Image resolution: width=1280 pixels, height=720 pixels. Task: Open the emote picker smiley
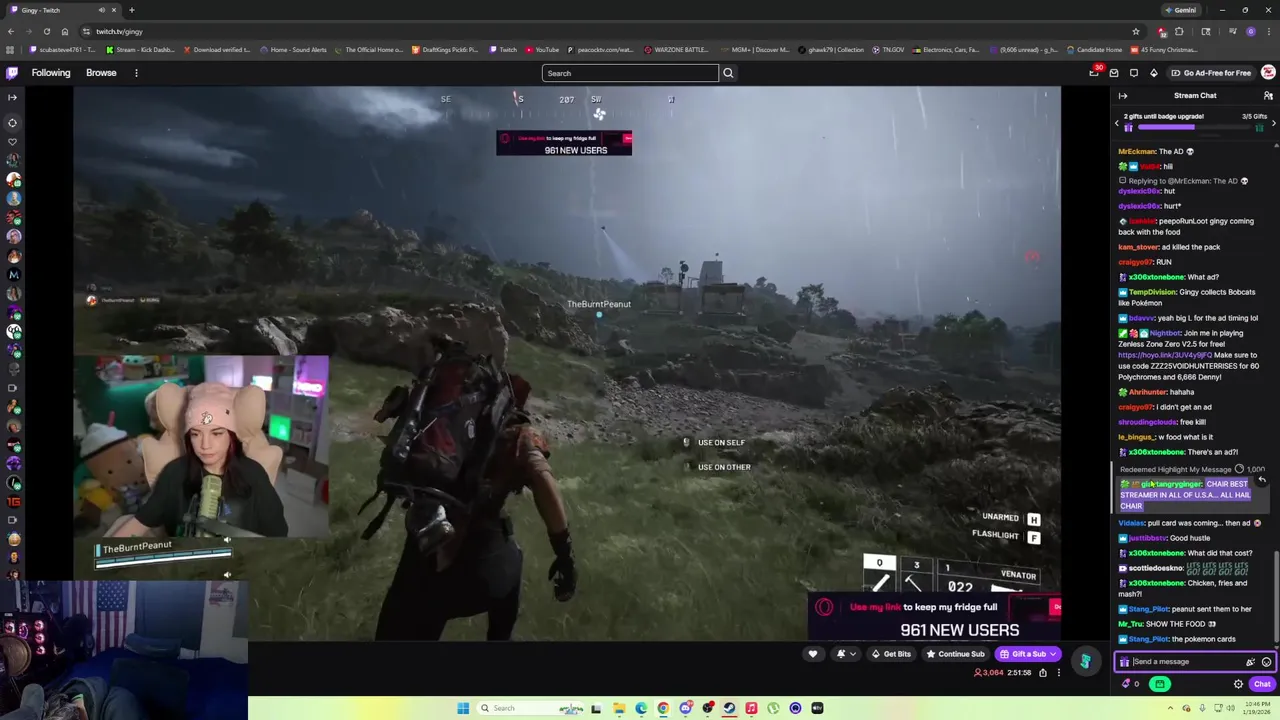click(x=1266, y=662)
